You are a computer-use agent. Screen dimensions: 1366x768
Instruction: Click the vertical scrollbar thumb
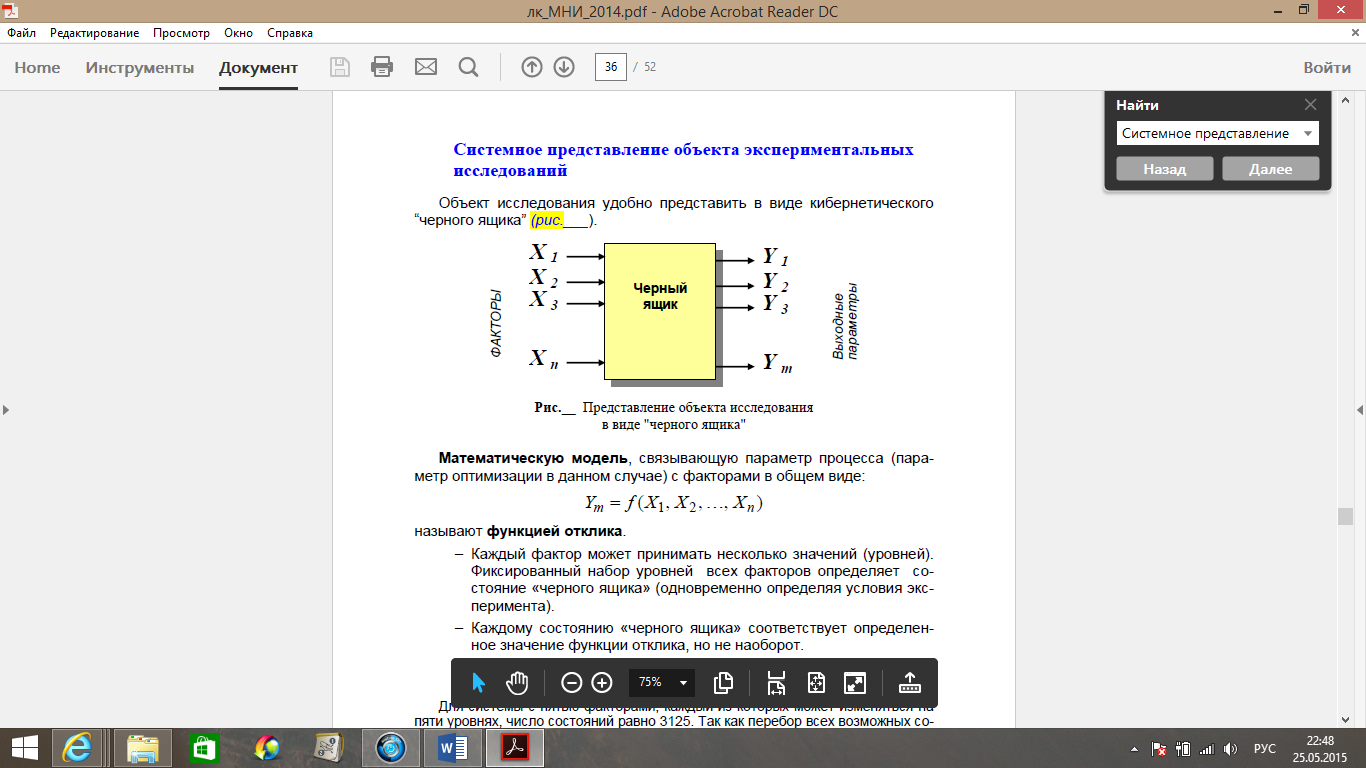1345,517
